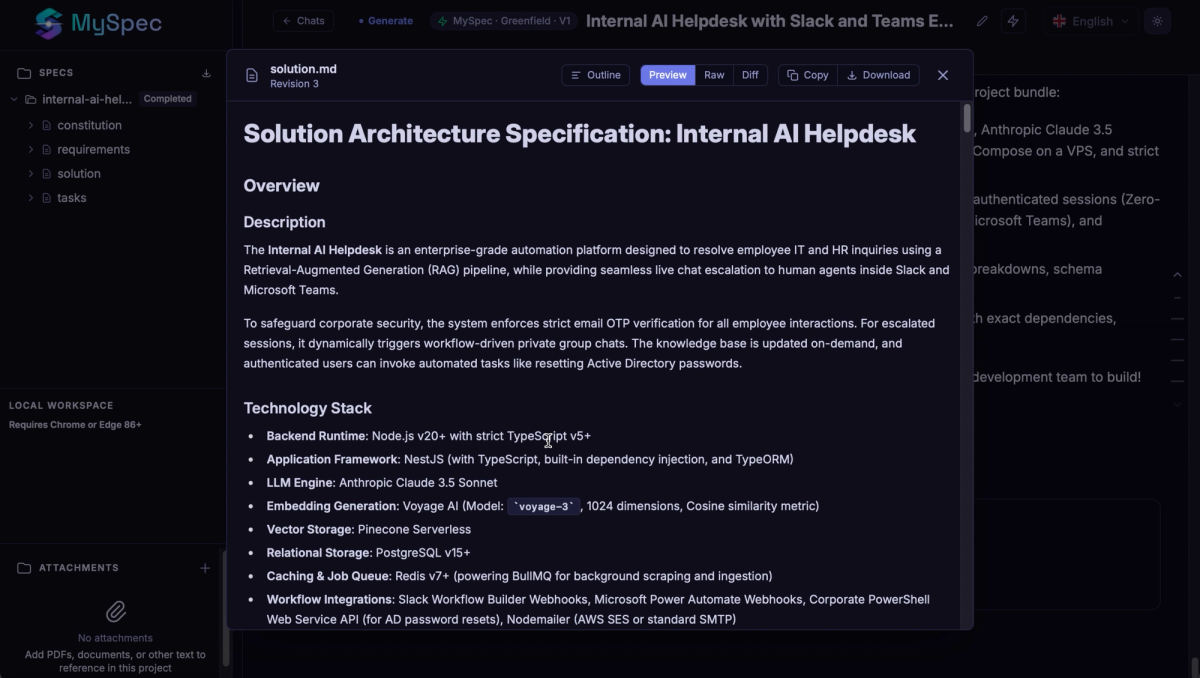The width and height of the screenshot is (1200, 678).
Task: Expand the tasks tree item
Action: pos(31,198)
